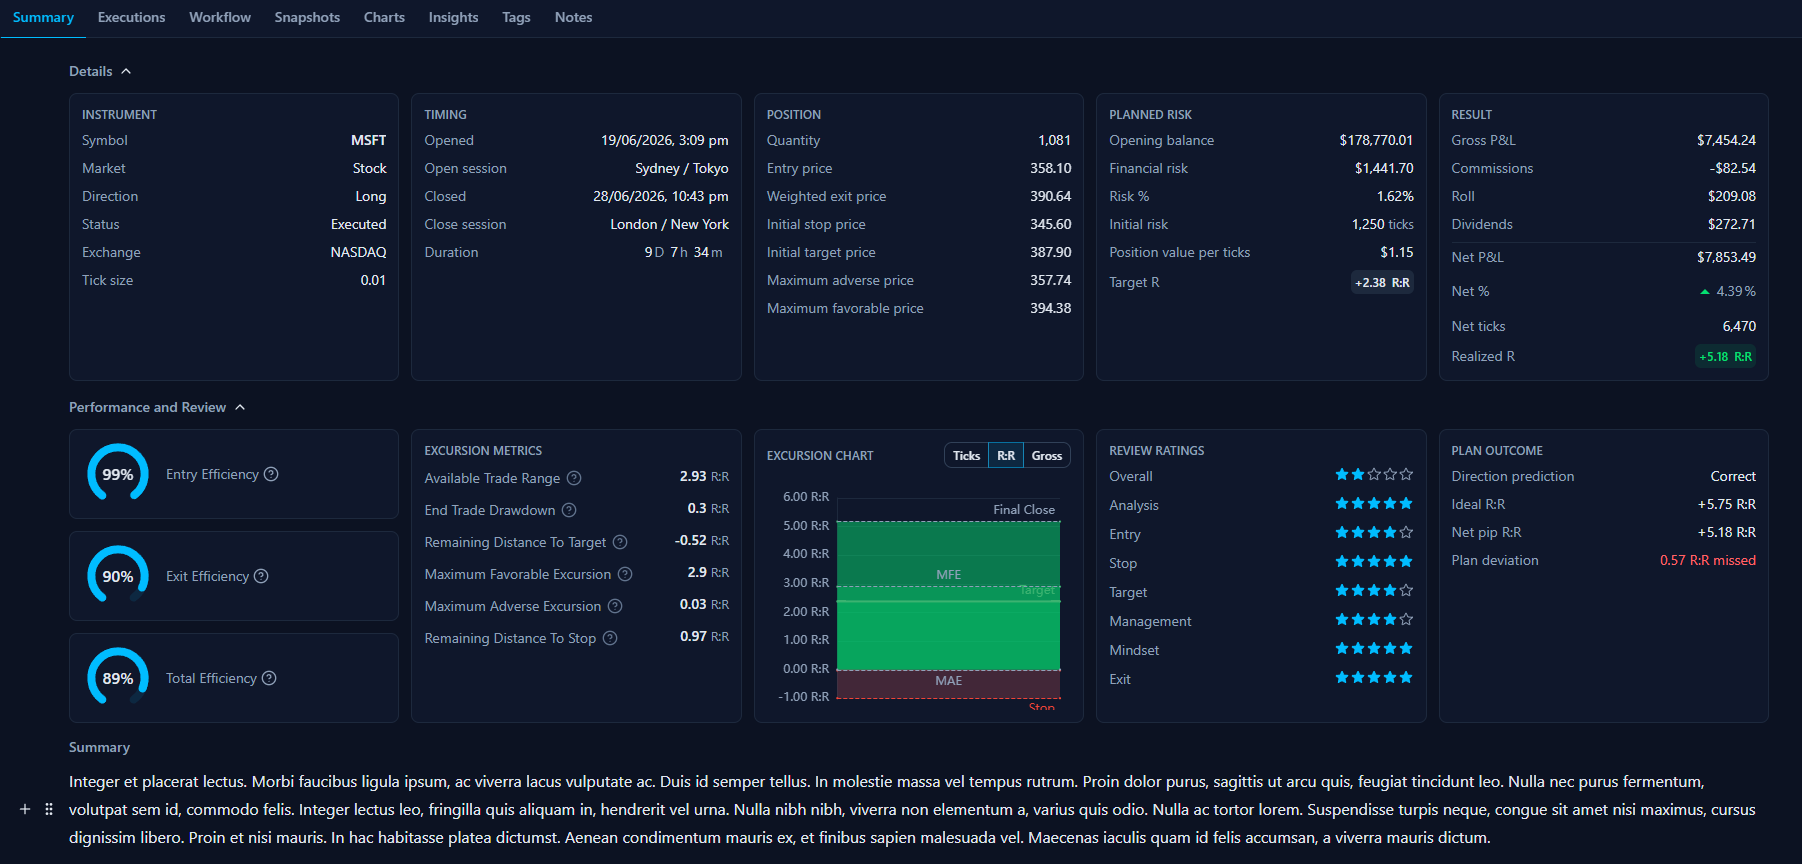The image size is (1802, 864).
Task: Set the Mindset rating stars
Action: [x=1374, y=649]
